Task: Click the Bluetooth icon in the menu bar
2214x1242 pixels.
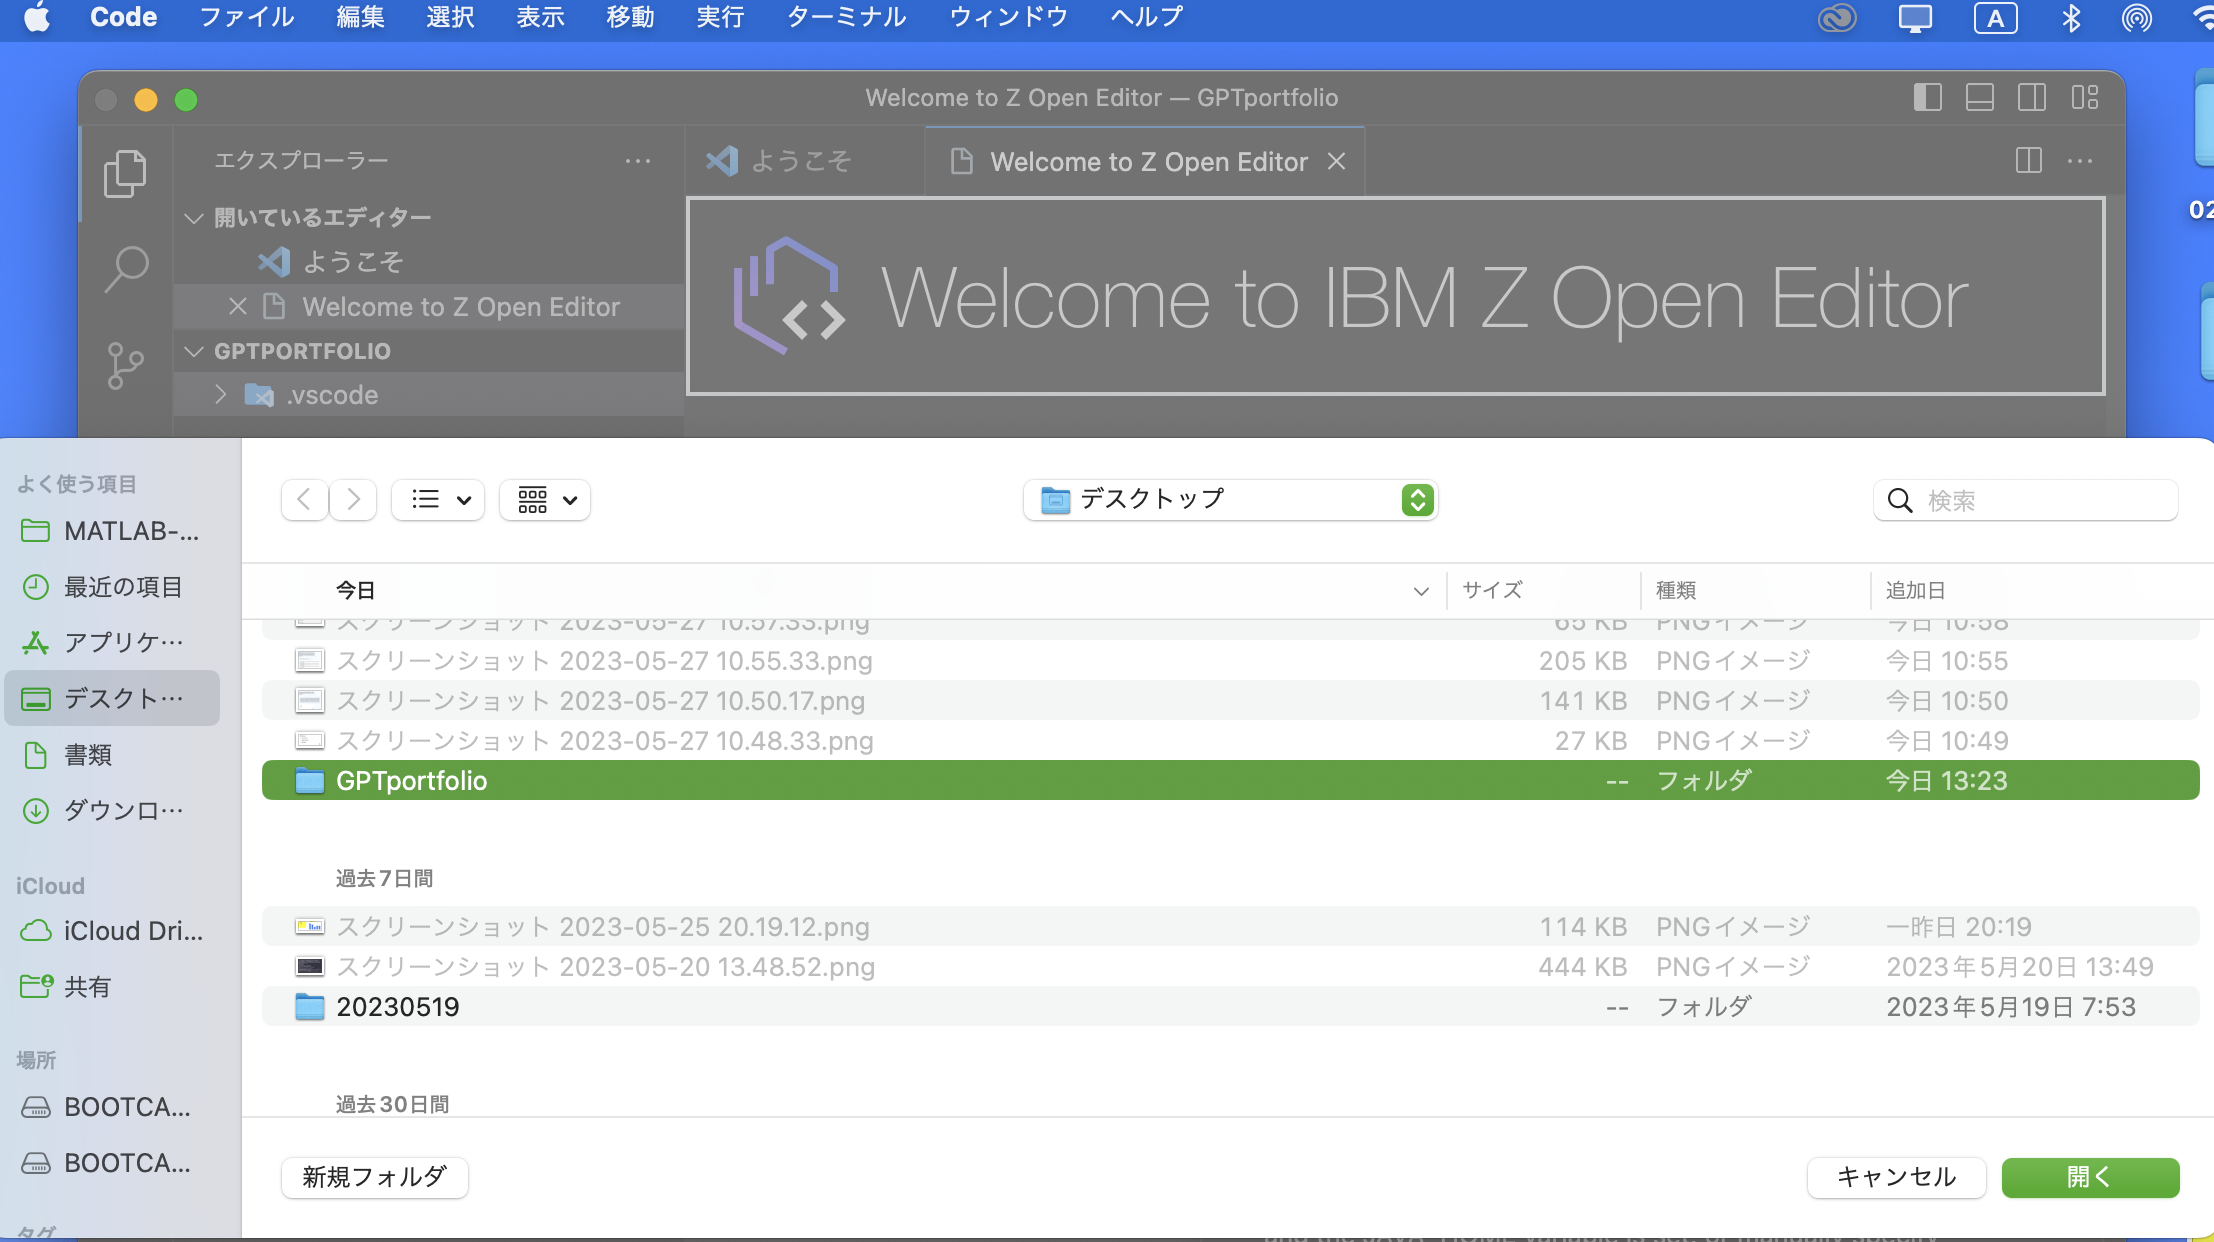Action: pos(2070,17)
